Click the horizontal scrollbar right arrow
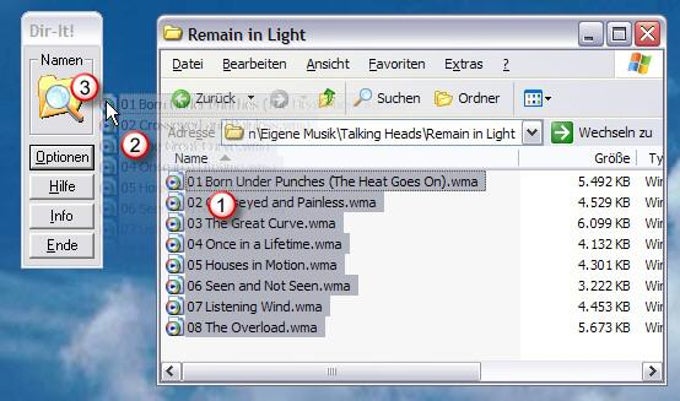680x401 pixels. (652, 371)
